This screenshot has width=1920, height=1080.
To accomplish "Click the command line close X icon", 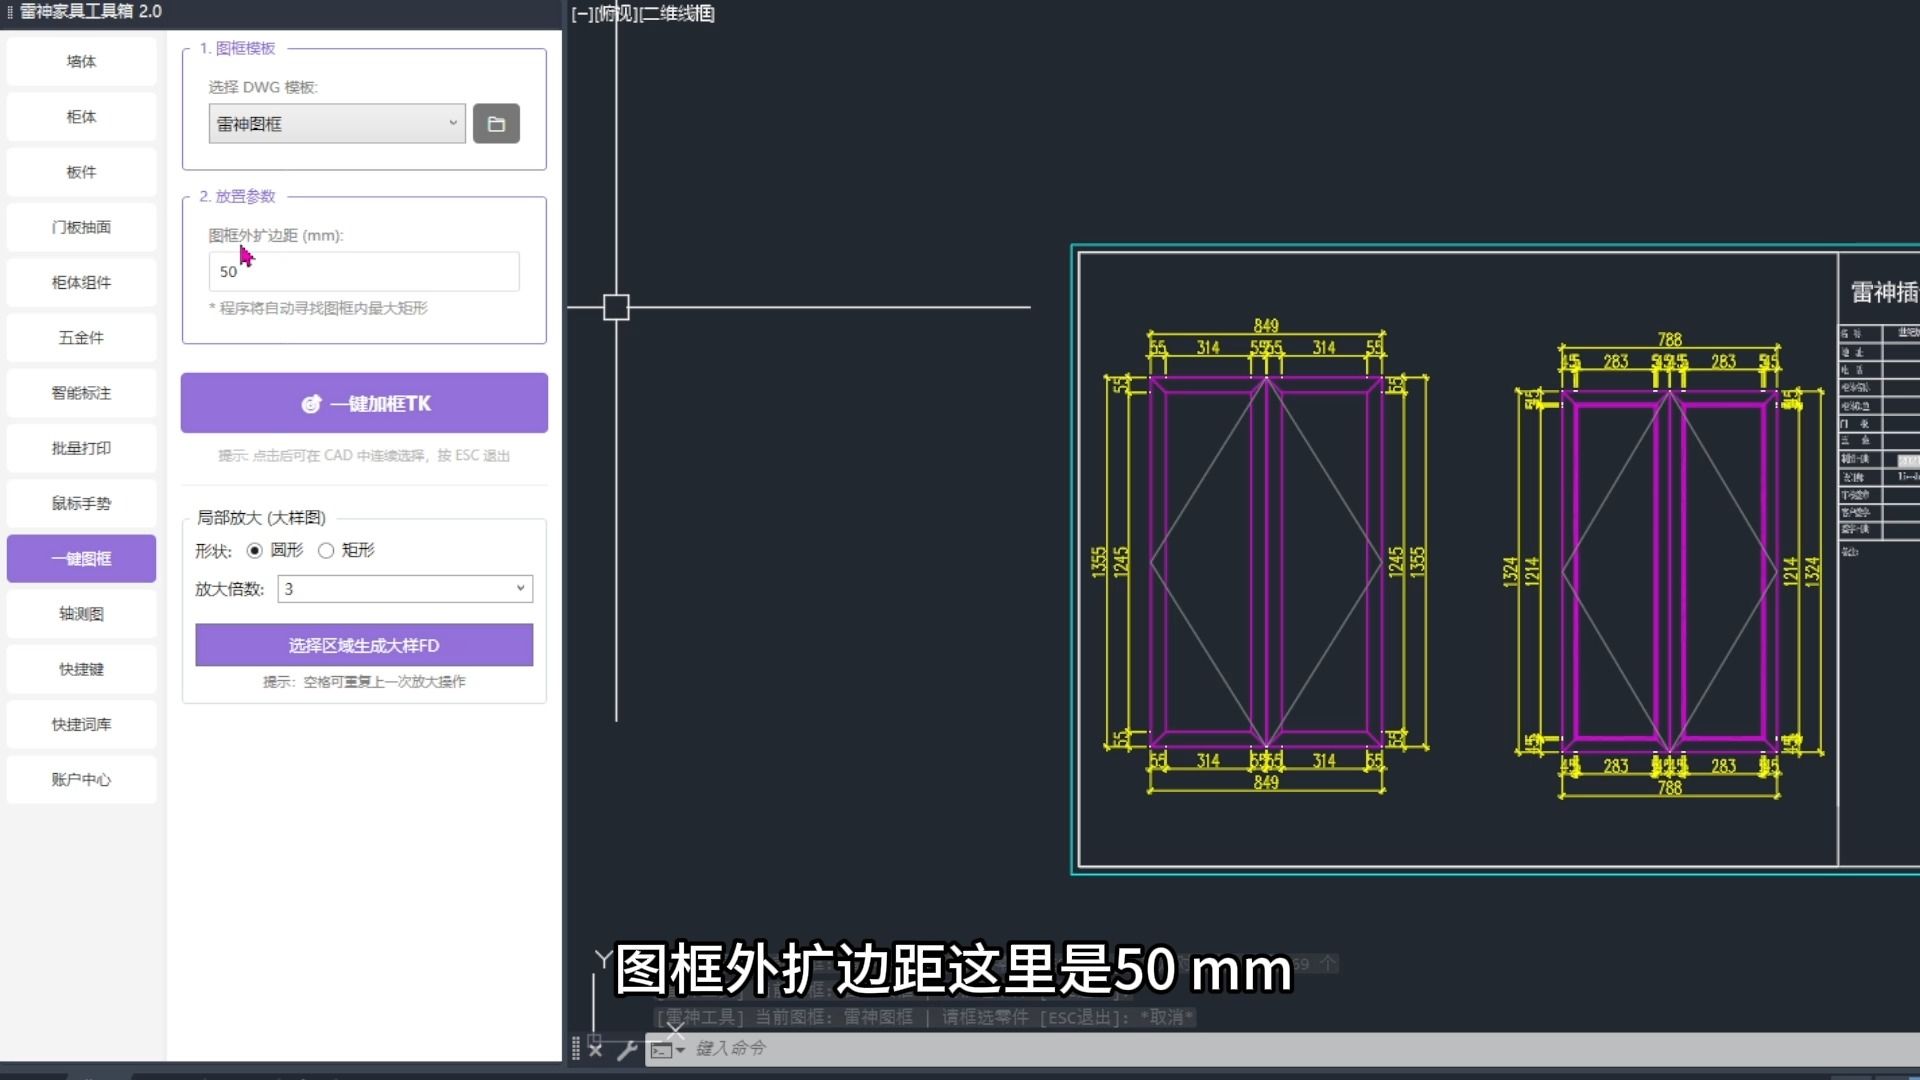I will (x=596, y=1049).
